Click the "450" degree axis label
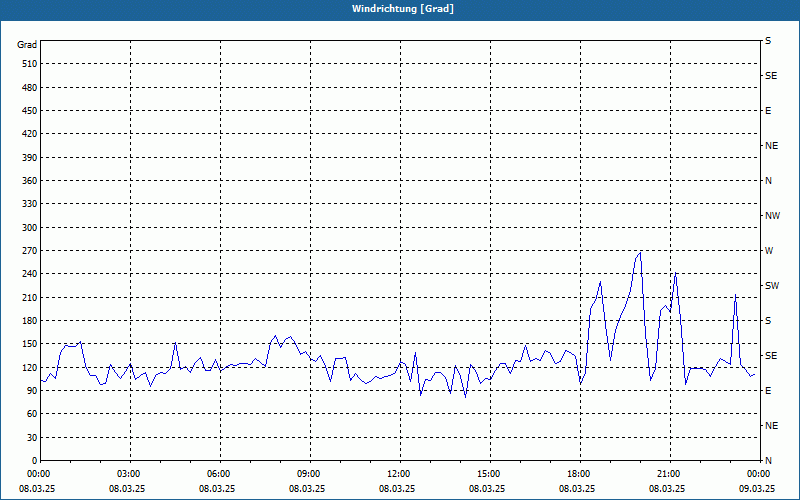This screenshot has width=800, height=500. tap(30, 111)
